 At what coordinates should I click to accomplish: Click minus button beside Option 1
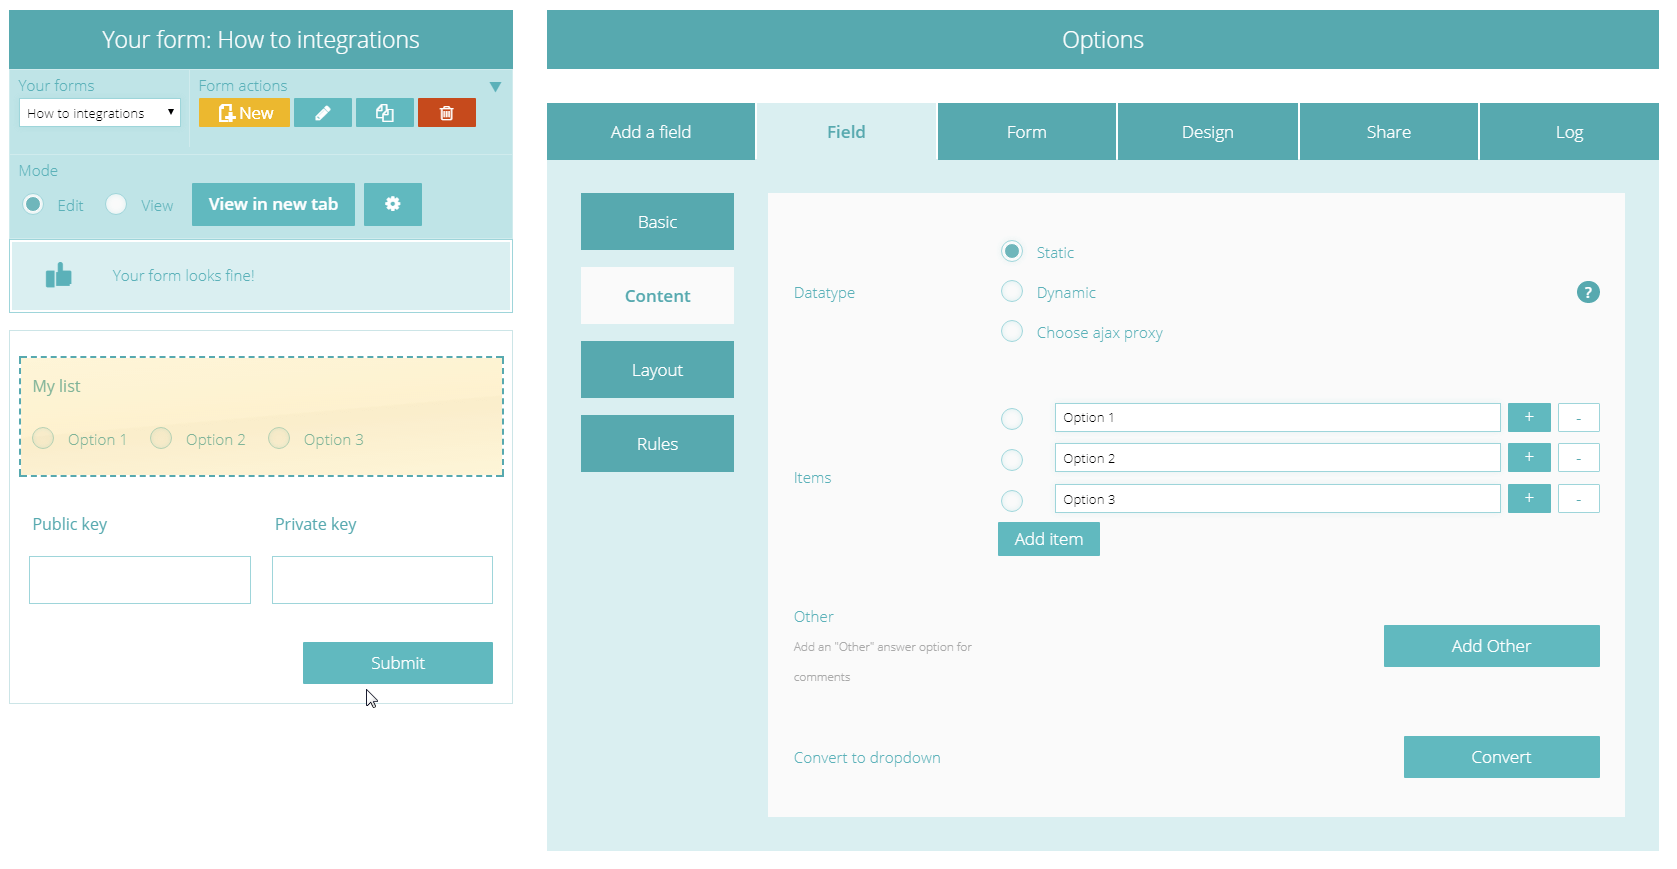[x=1579, y=417]
